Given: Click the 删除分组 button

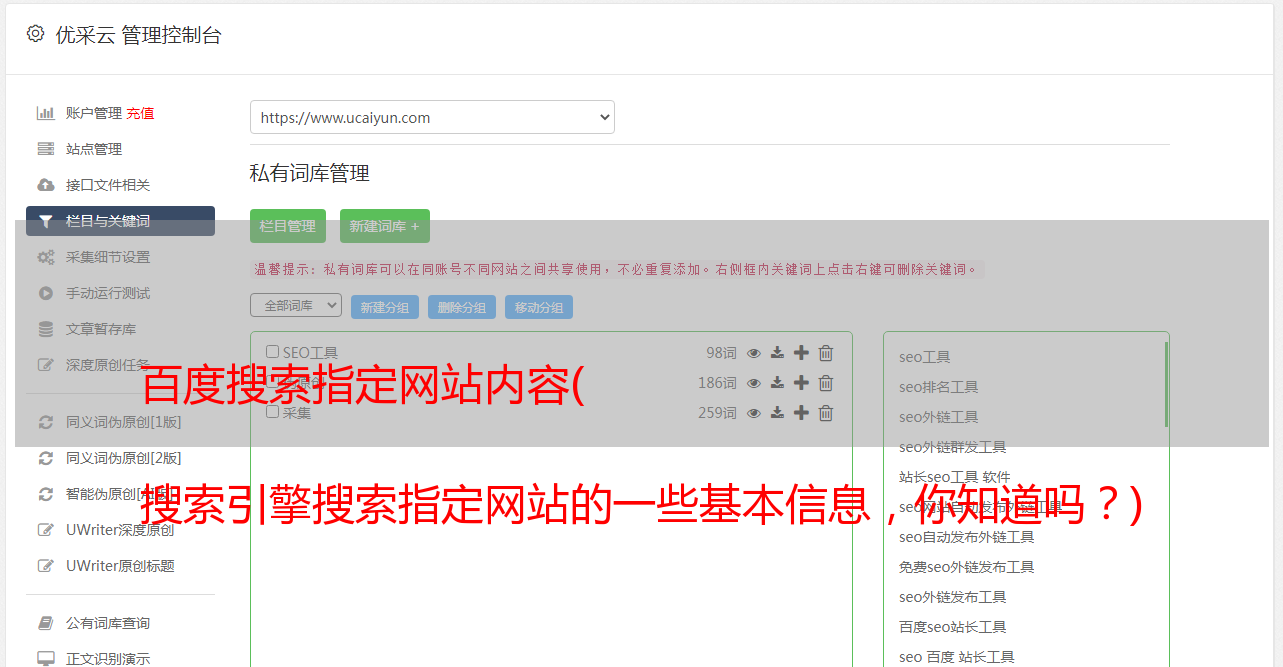Looking at the screenshot, I should 462,307.
